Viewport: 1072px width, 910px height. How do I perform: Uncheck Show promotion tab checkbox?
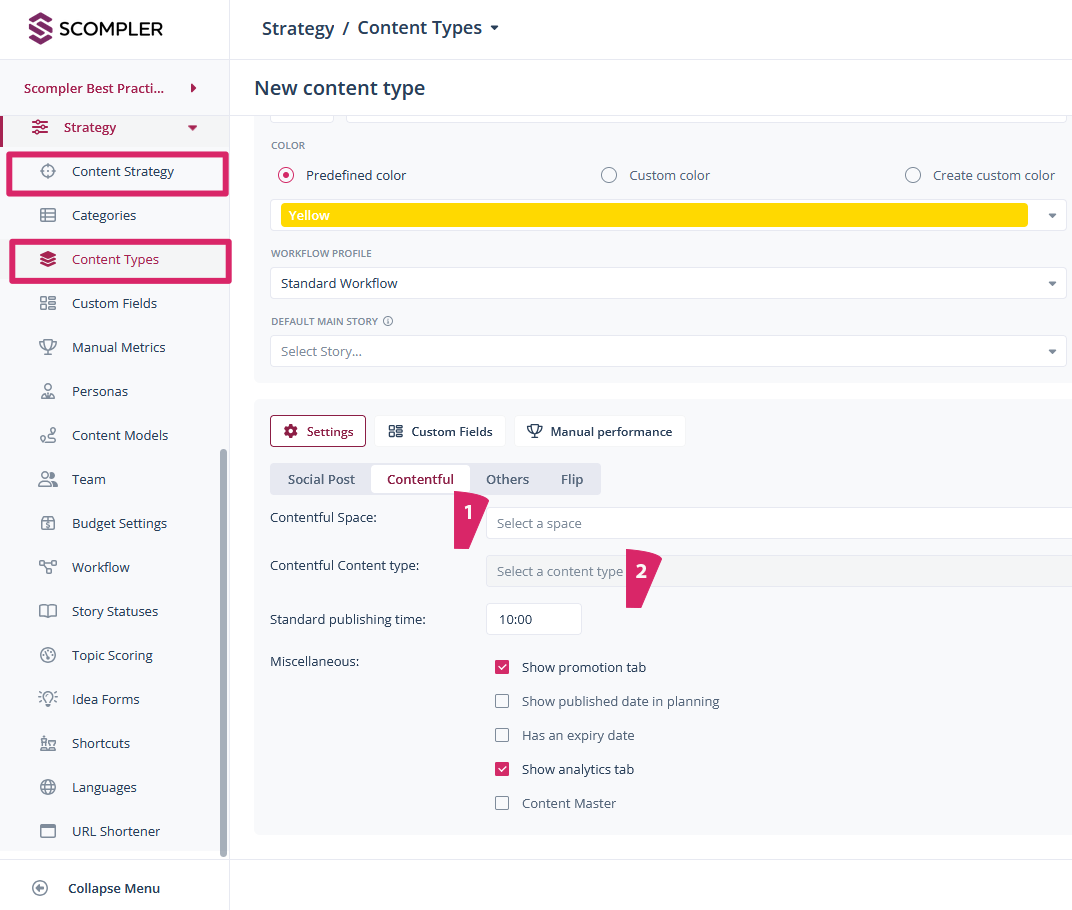(502, 667)
